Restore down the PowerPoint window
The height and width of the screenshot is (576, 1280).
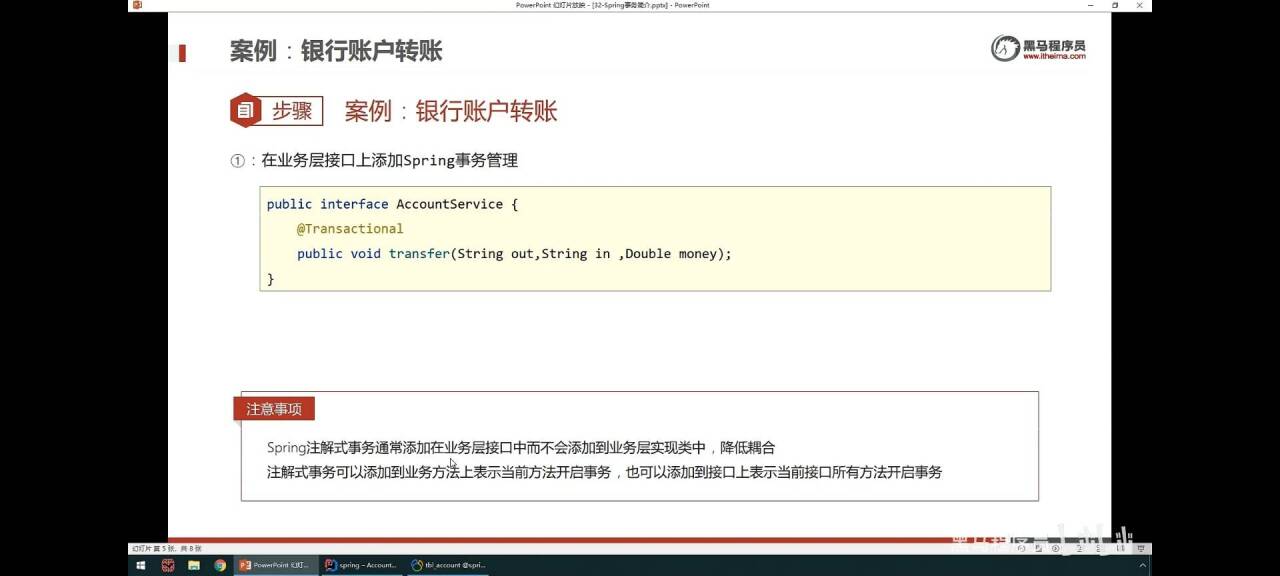(x=1115, y=5)
